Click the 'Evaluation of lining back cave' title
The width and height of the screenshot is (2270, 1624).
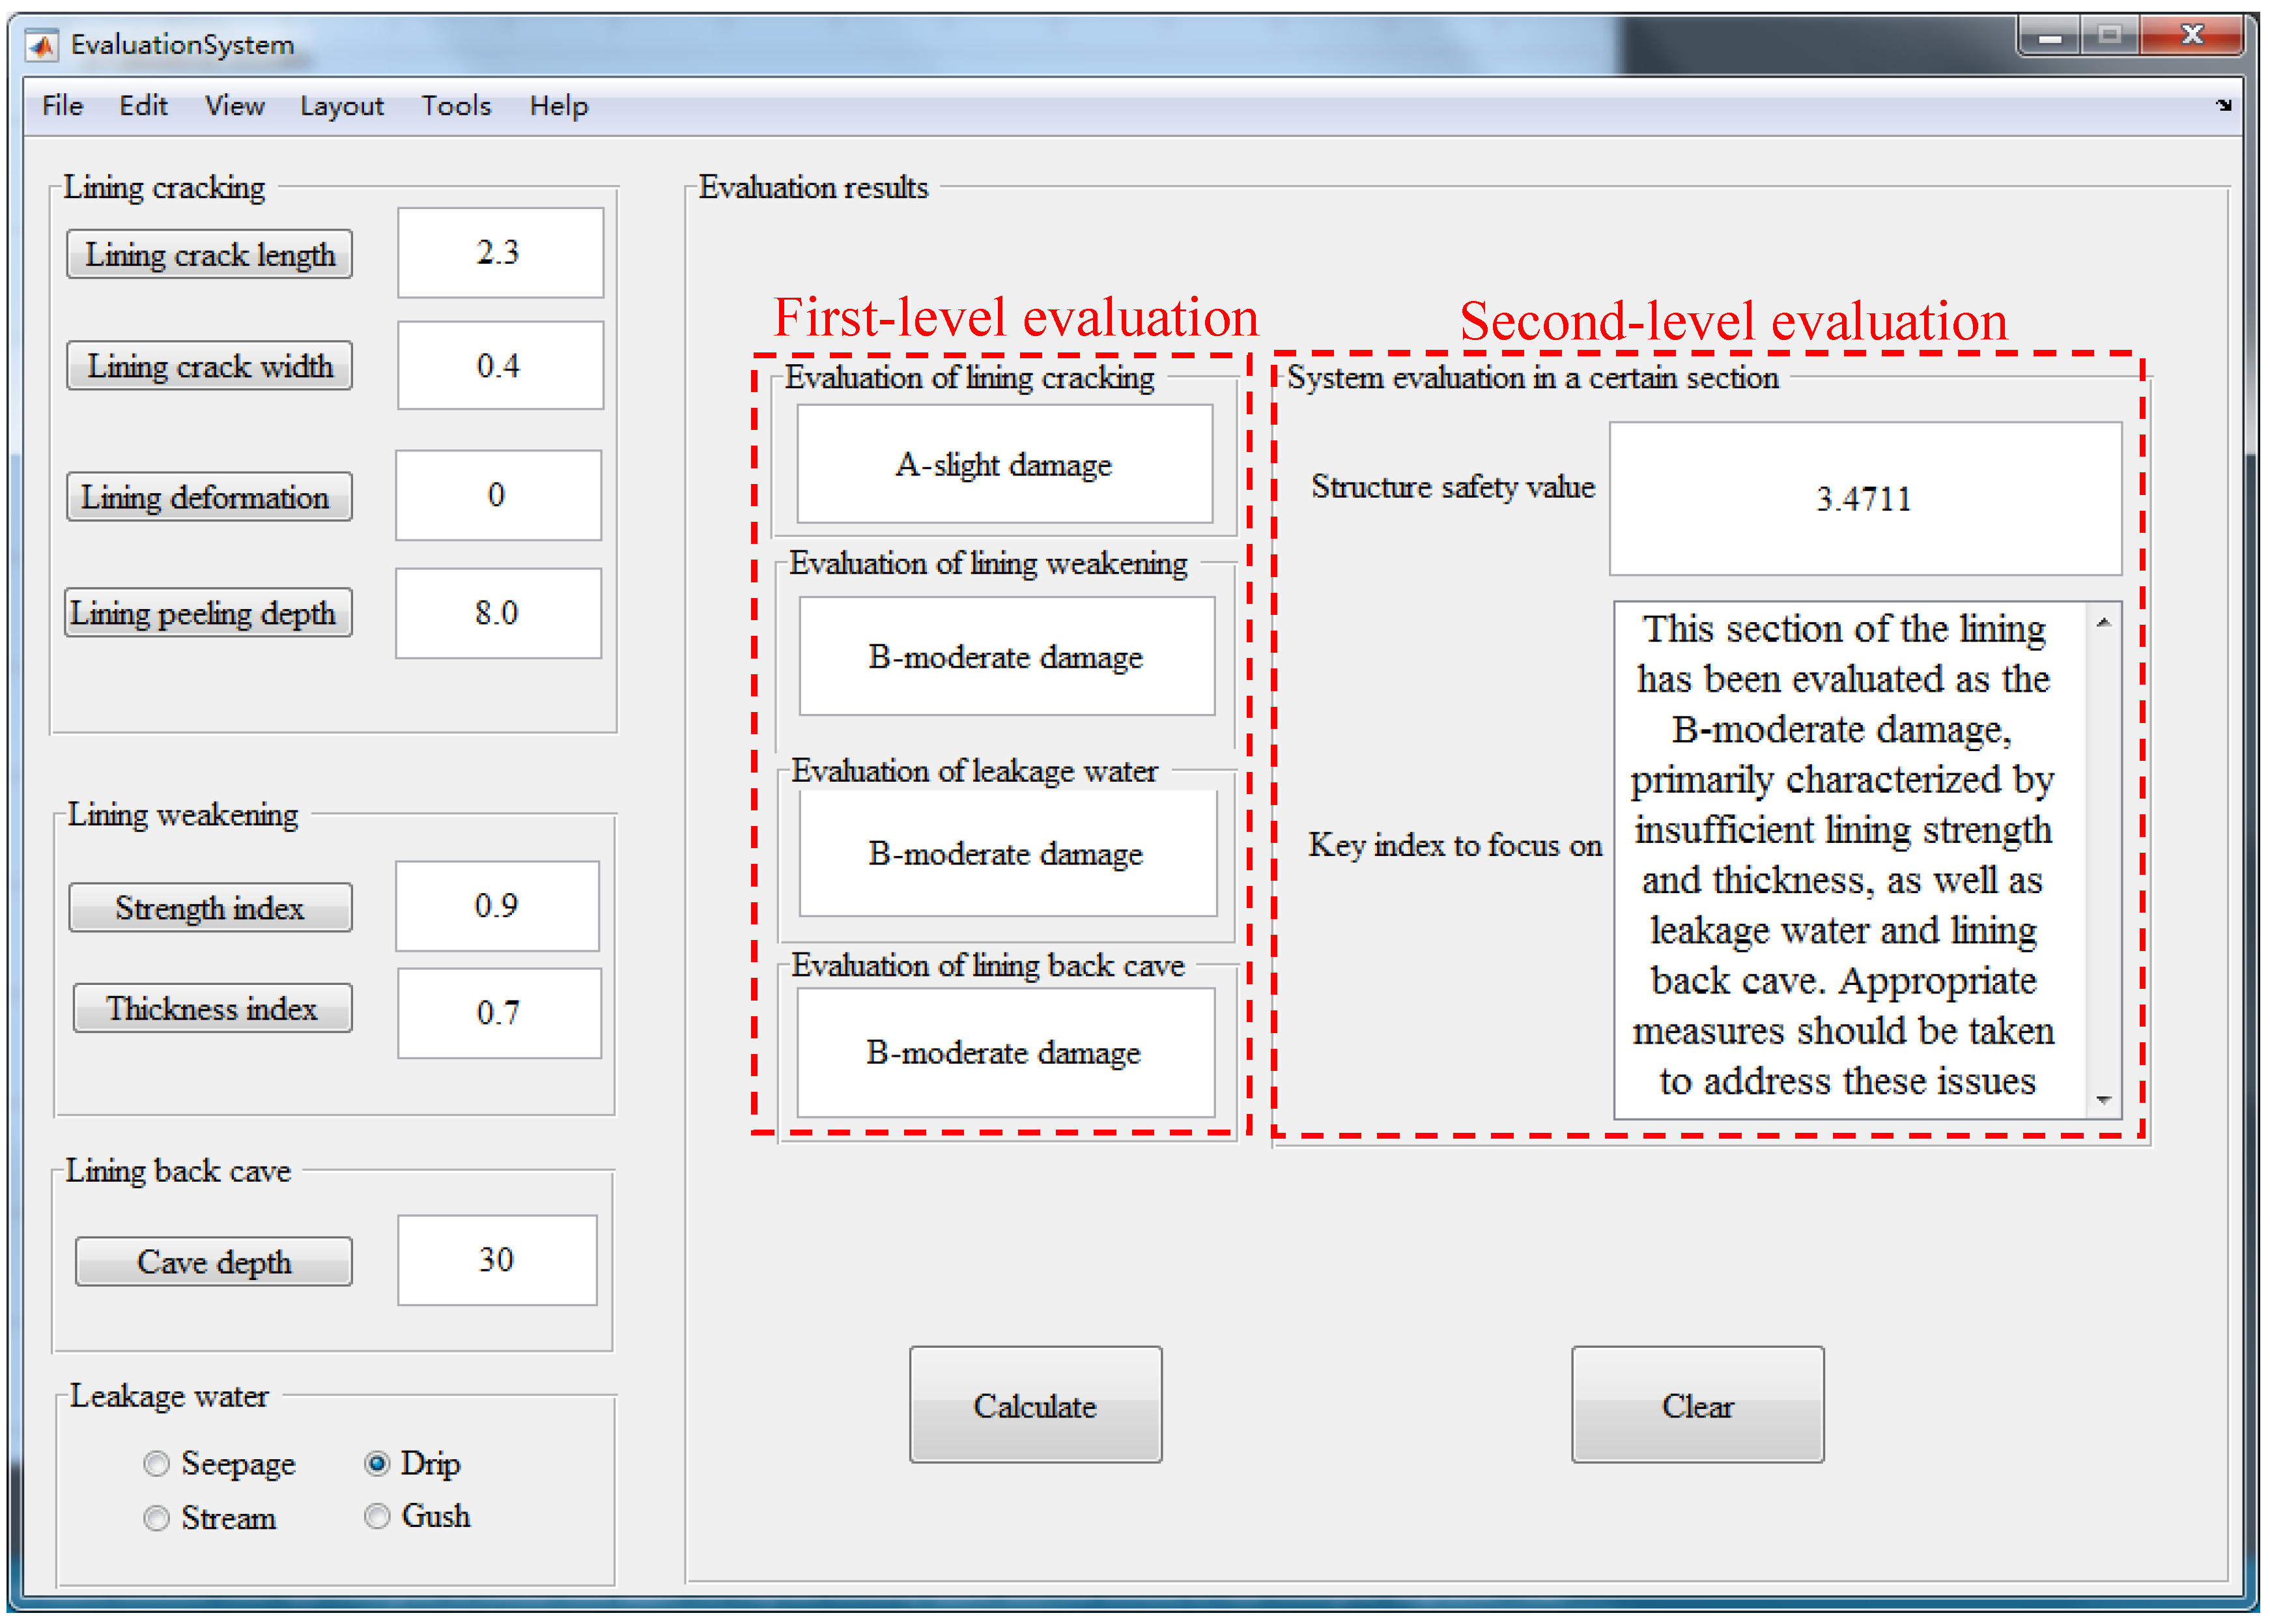988,965
